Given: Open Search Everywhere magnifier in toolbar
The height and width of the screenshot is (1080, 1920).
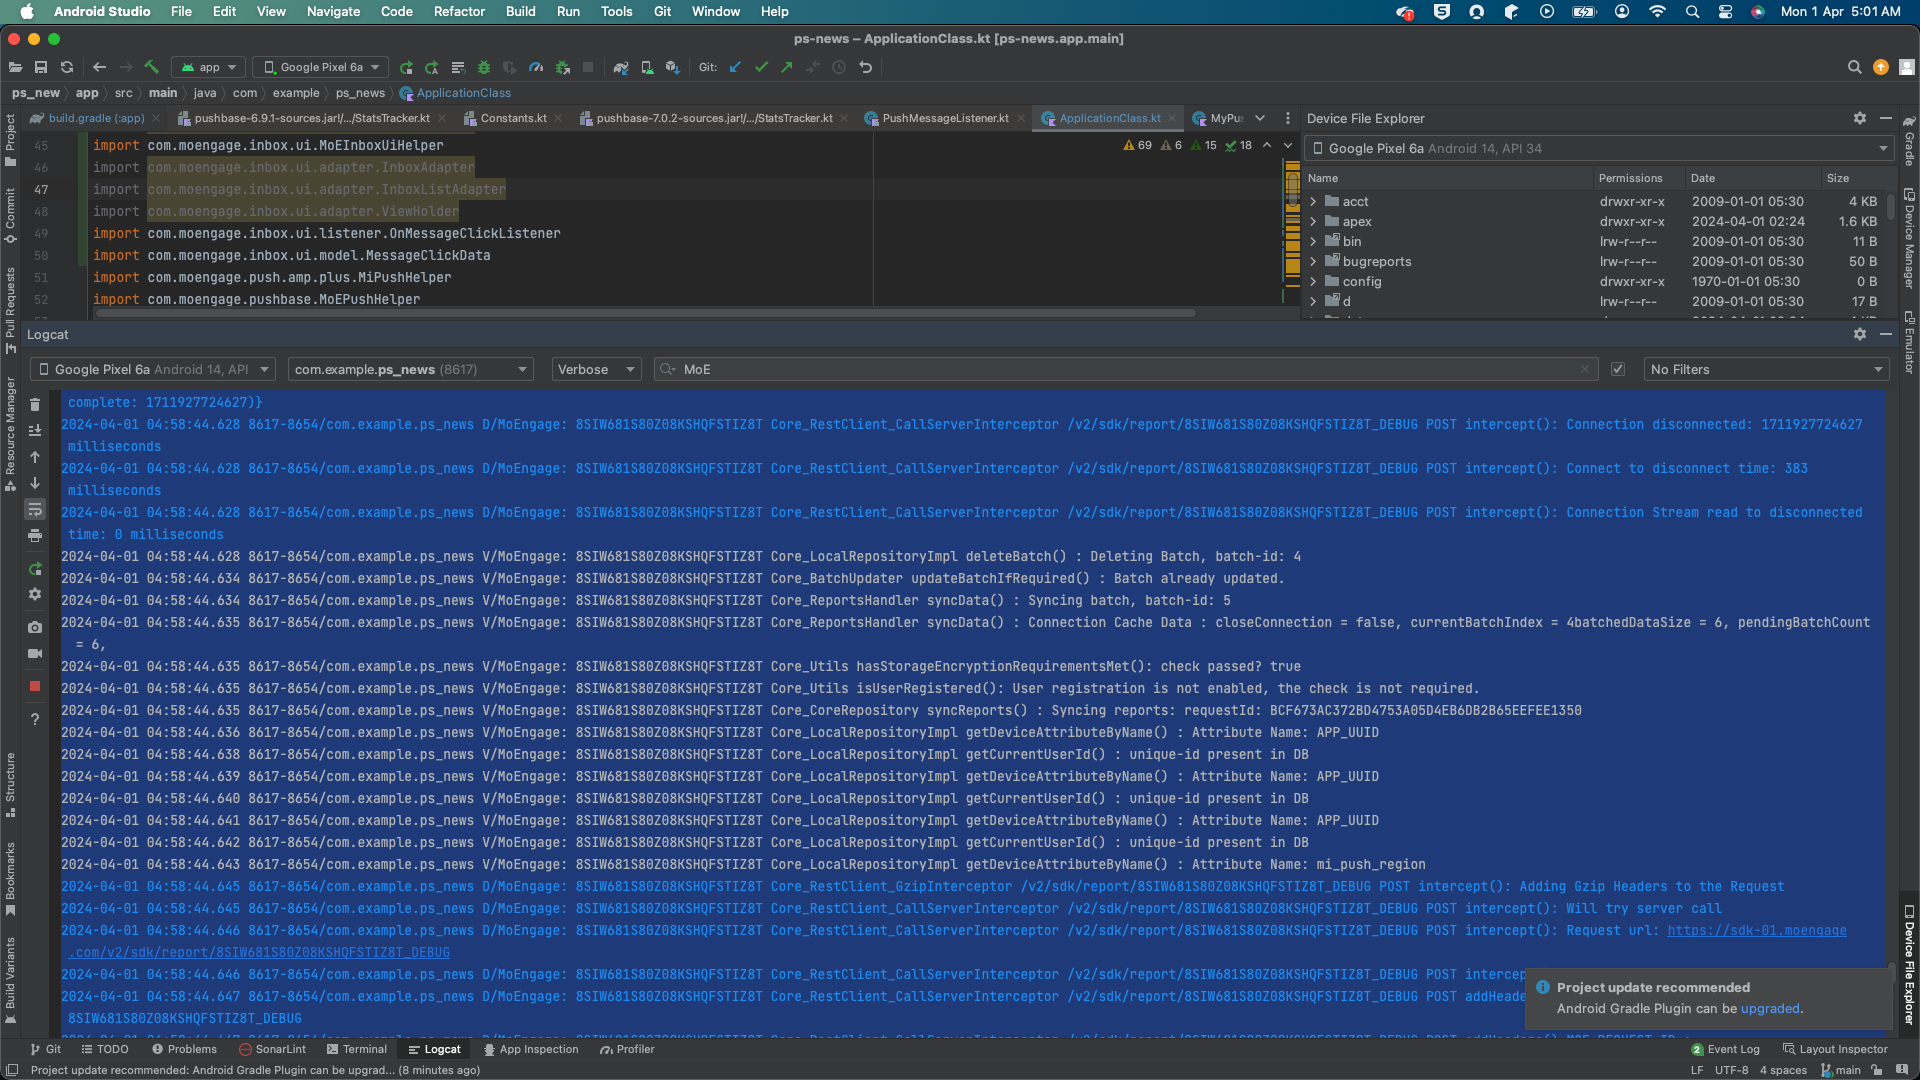Looking at the screenshot, I should pos(1854,67).
